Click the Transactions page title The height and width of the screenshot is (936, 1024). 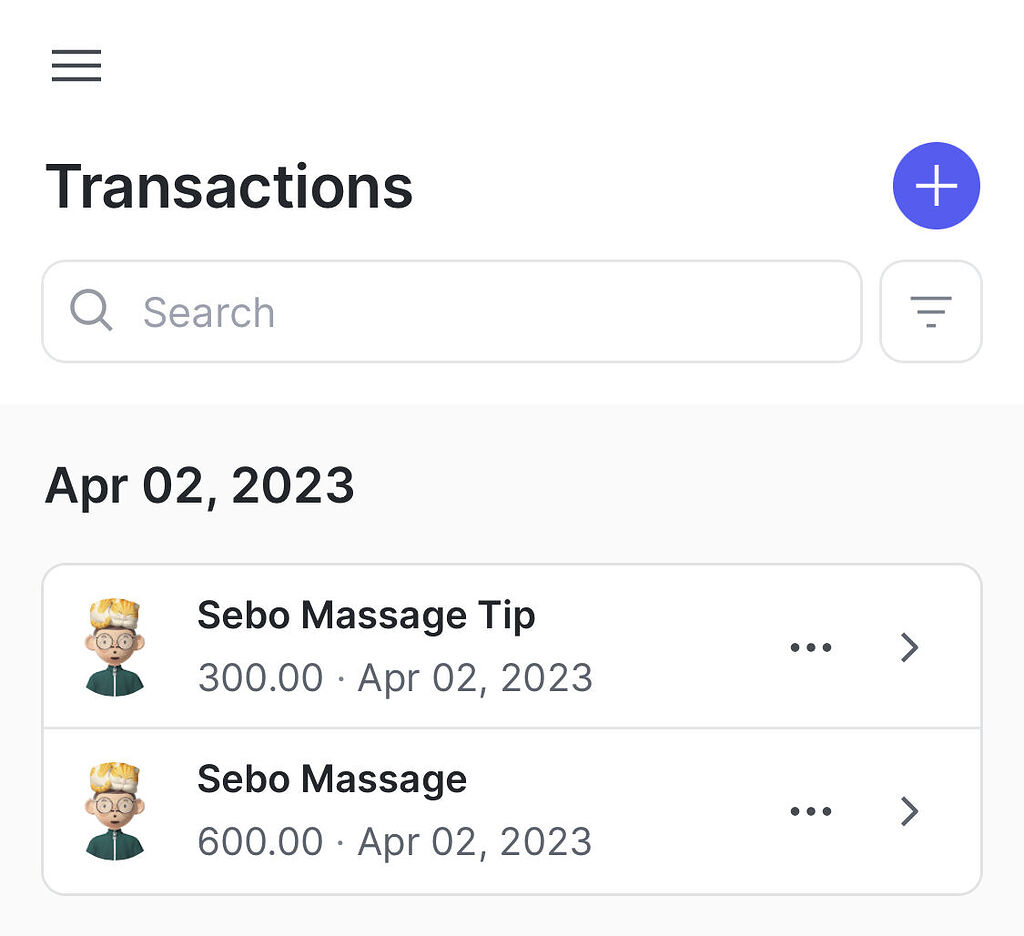coord(230,185)
